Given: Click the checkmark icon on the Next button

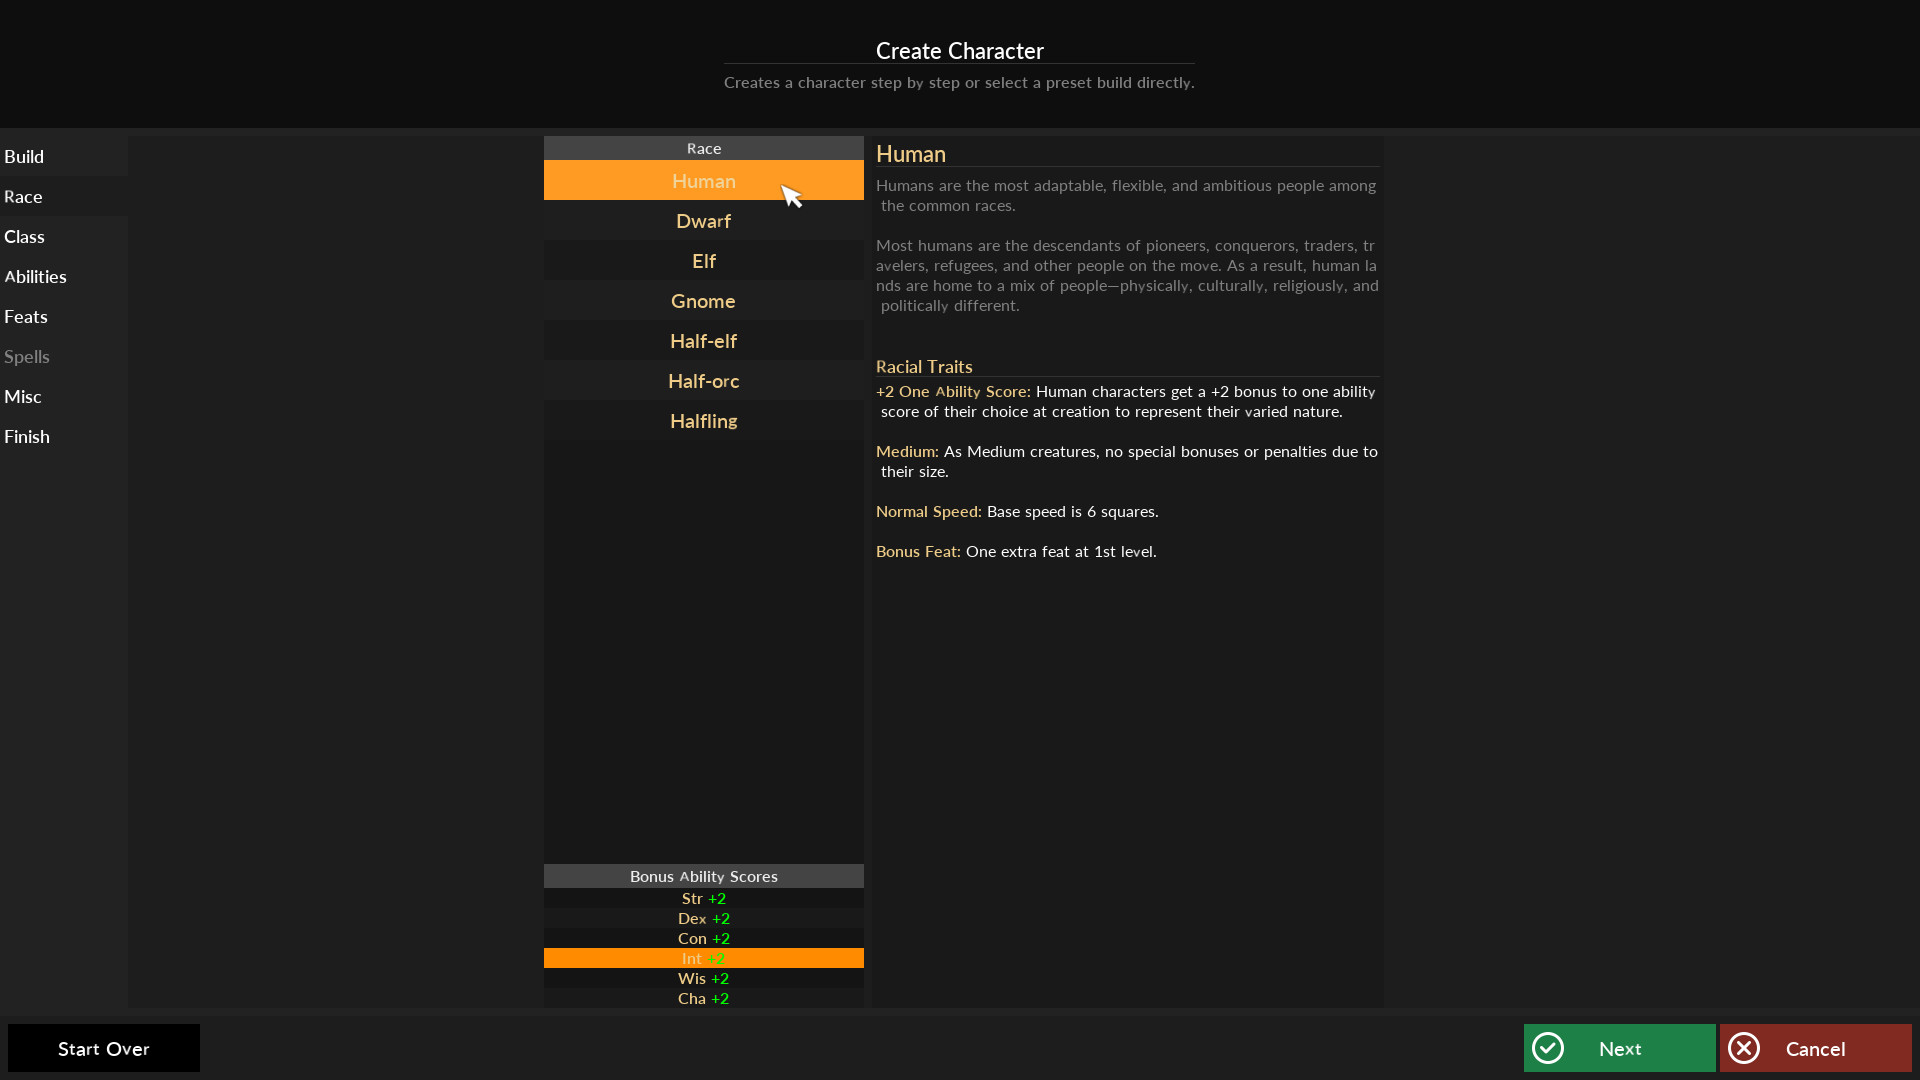Looking at the screenshot, I should (1548, 1048).
